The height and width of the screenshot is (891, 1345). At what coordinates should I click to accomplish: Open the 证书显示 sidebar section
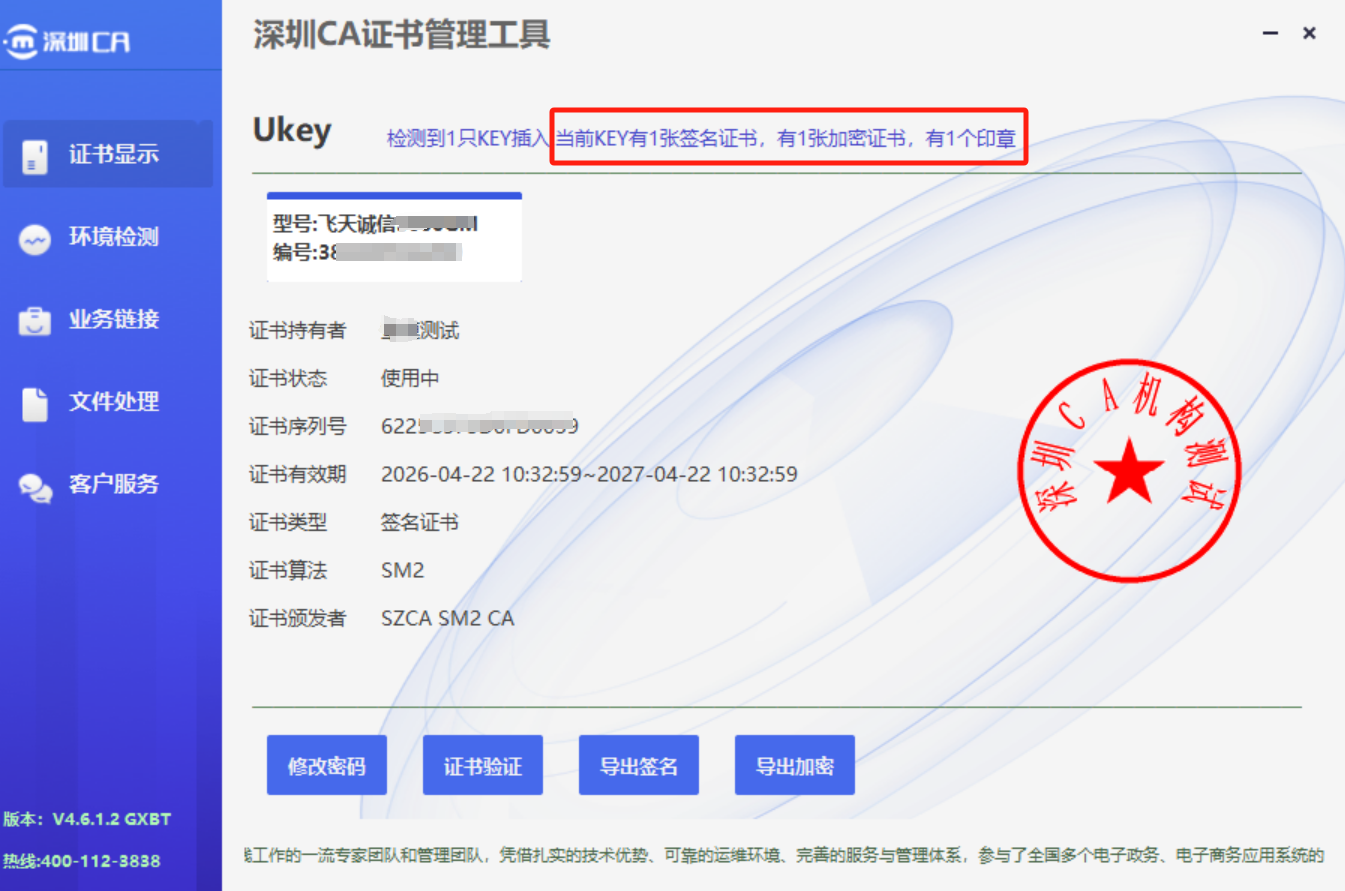(108, 154)
